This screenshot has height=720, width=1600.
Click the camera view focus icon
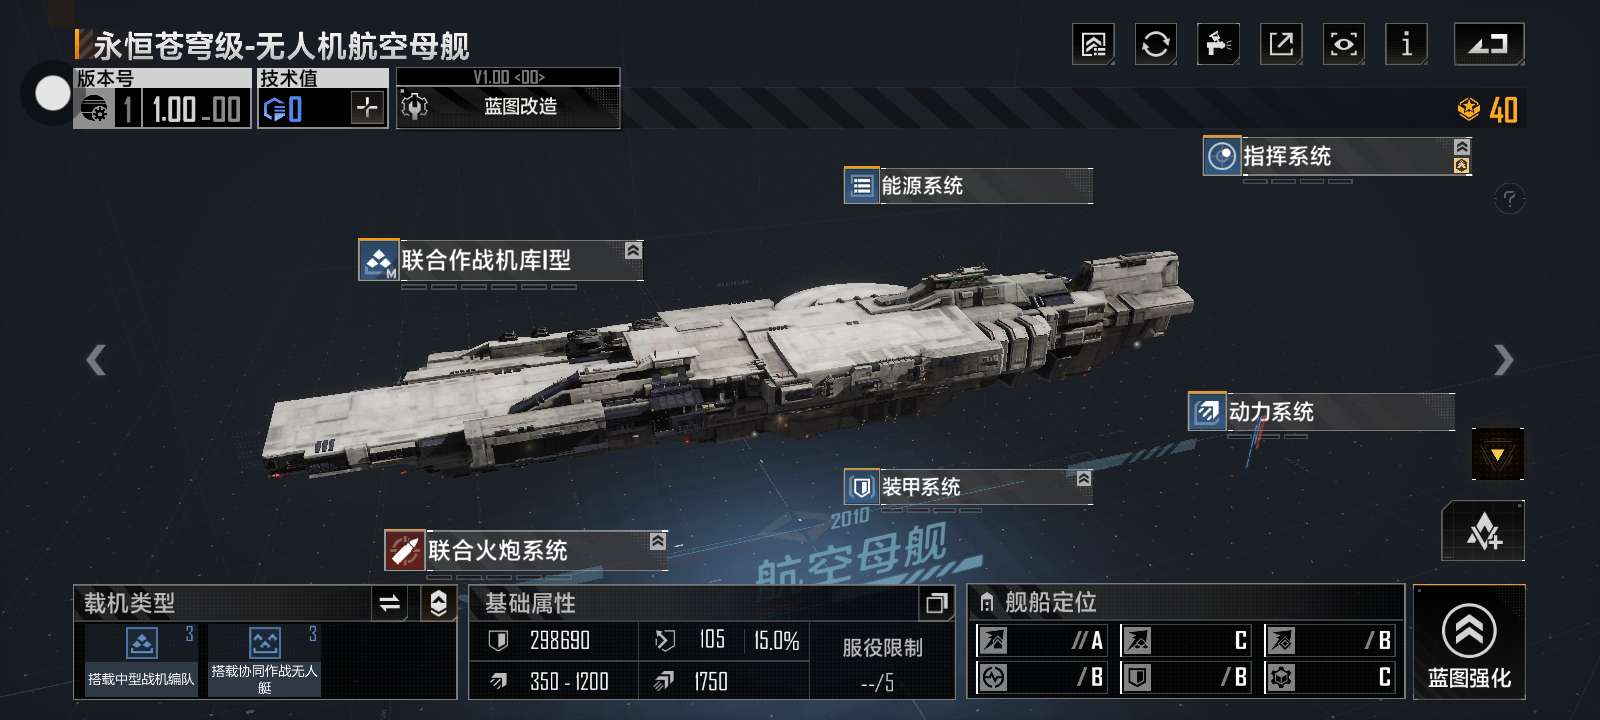tap(1343, 44)
